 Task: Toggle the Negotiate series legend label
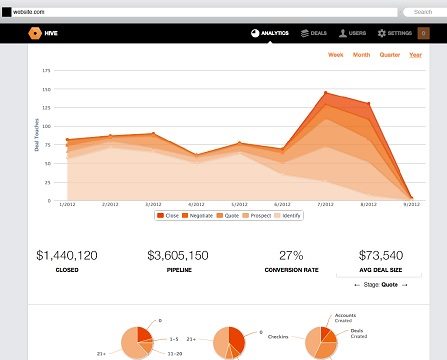pyautogui.click(x=201, y=216)
